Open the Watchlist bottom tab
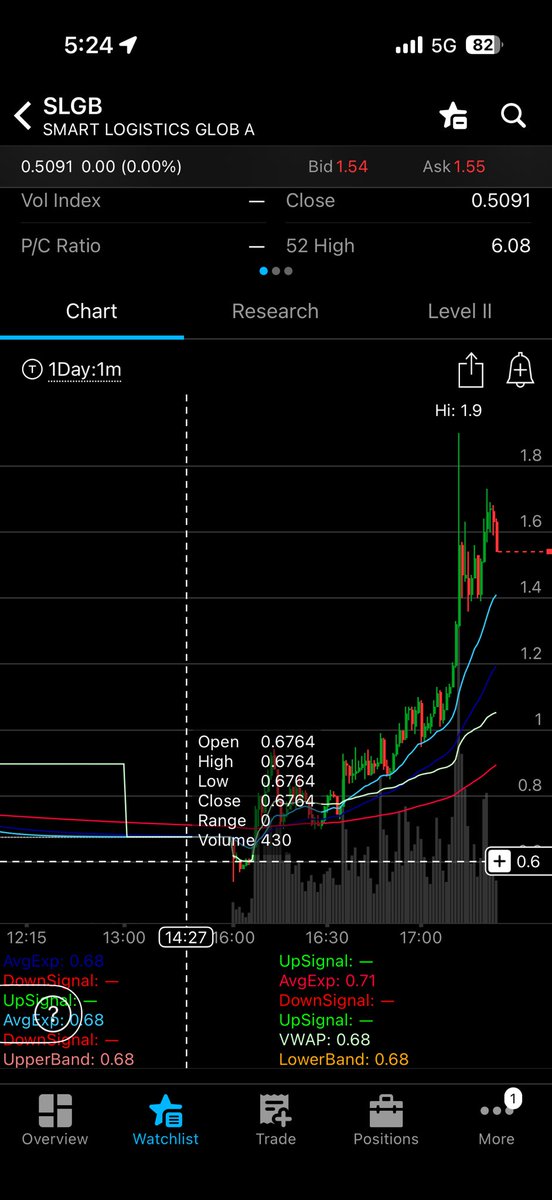Viewport: 552px width, 1200px height. [x=165, y=1120]
